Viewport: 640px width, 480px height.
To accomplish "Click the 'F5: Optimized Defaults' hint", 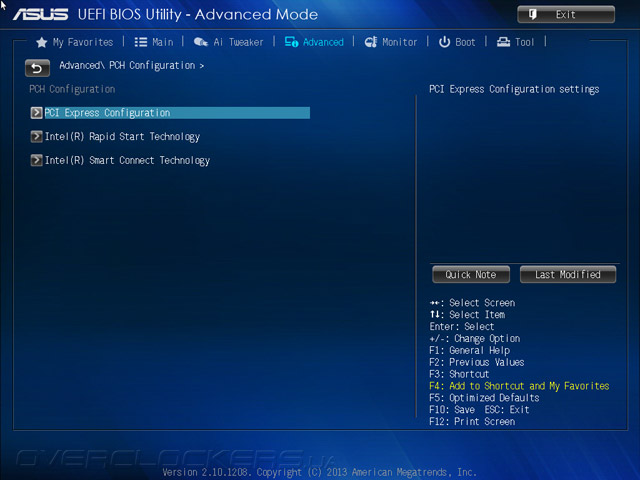I will click(484, 398).
